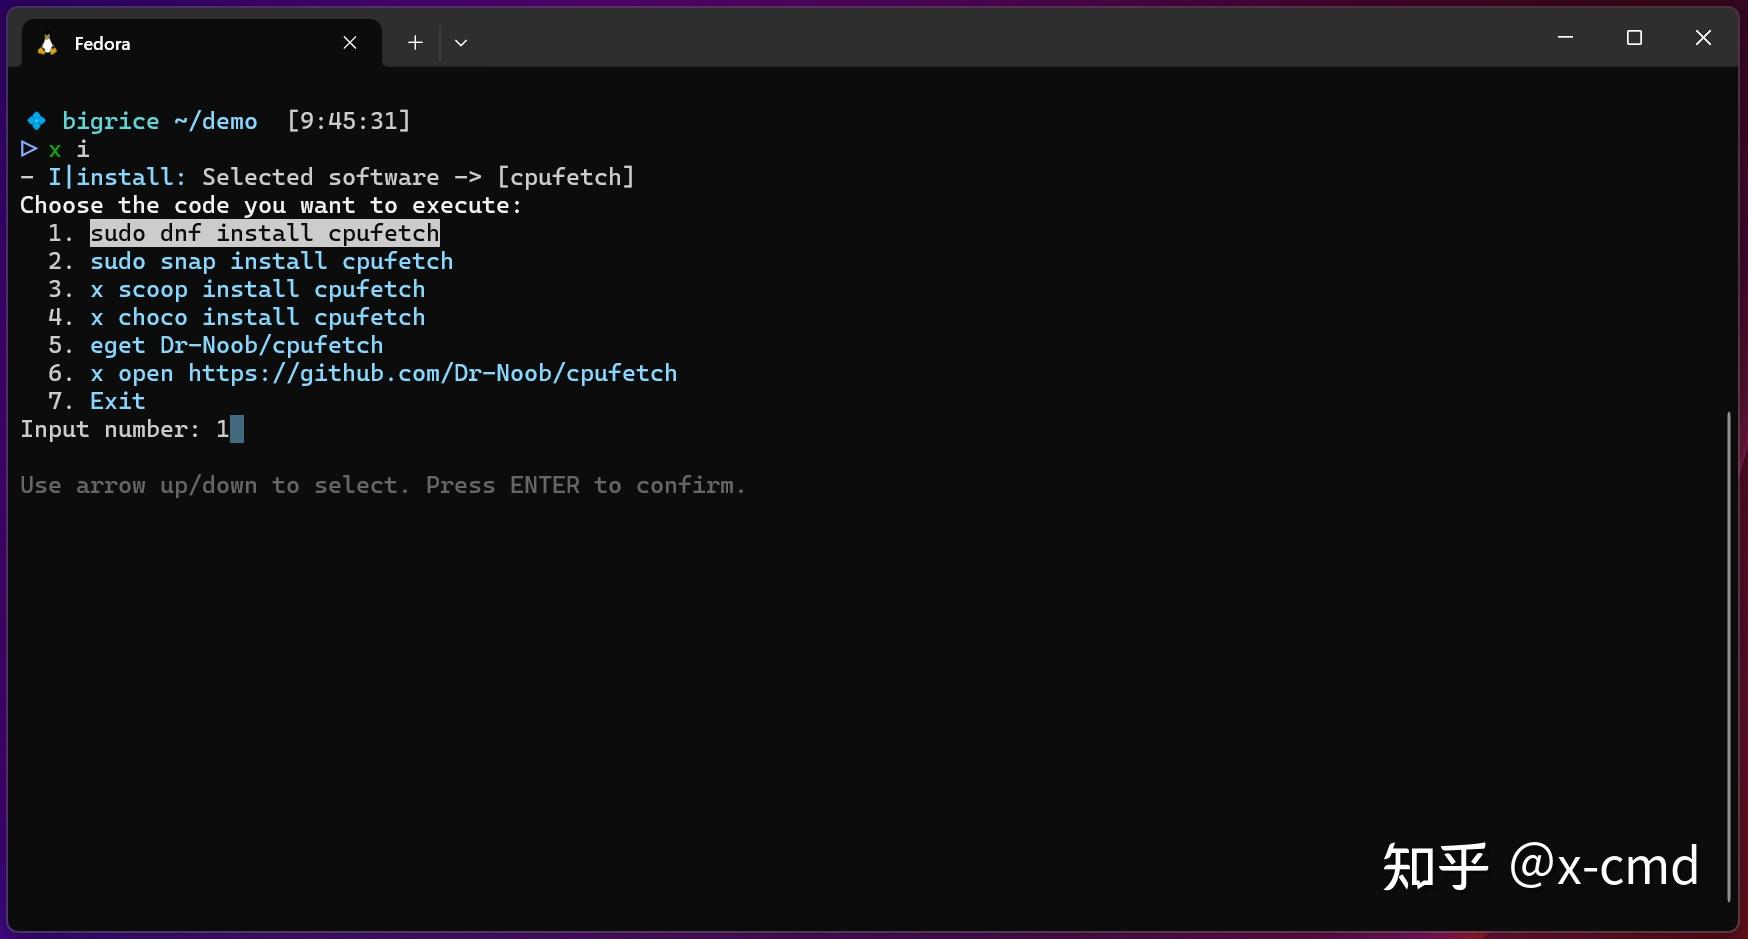The width and height of the screenshot is (1748, 939).
Task: Click the green play arrow before x i
Action: [27, 149]
